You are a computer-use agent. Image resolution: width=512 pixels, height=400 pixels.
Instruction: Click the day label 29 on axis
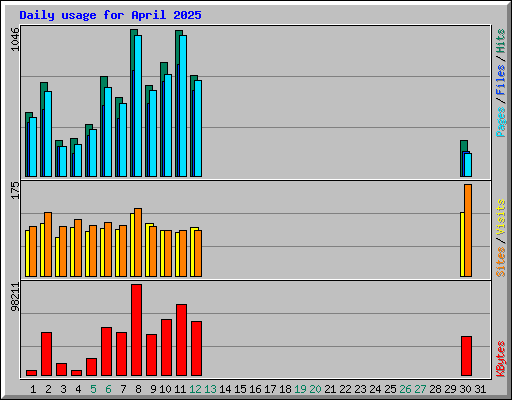(450, 389)
